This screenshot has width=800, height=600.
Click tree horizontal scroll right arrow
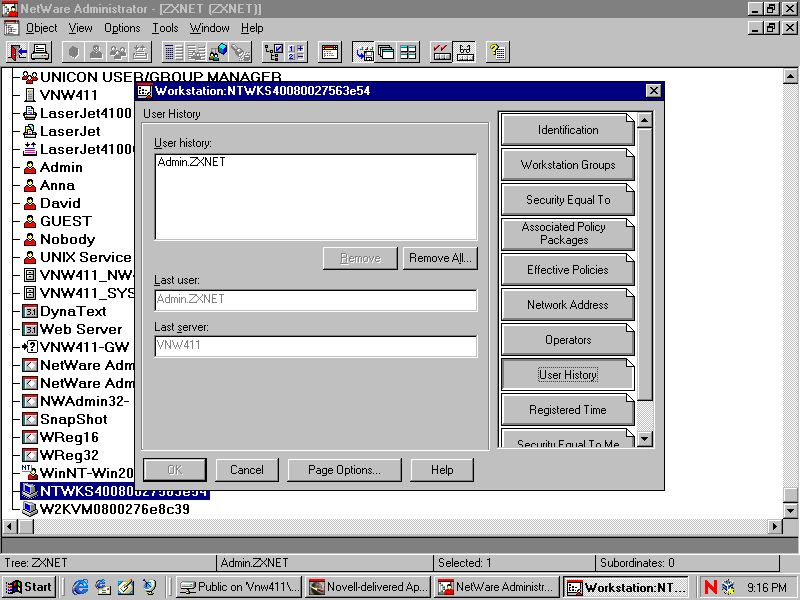click(x=775, y=526)
